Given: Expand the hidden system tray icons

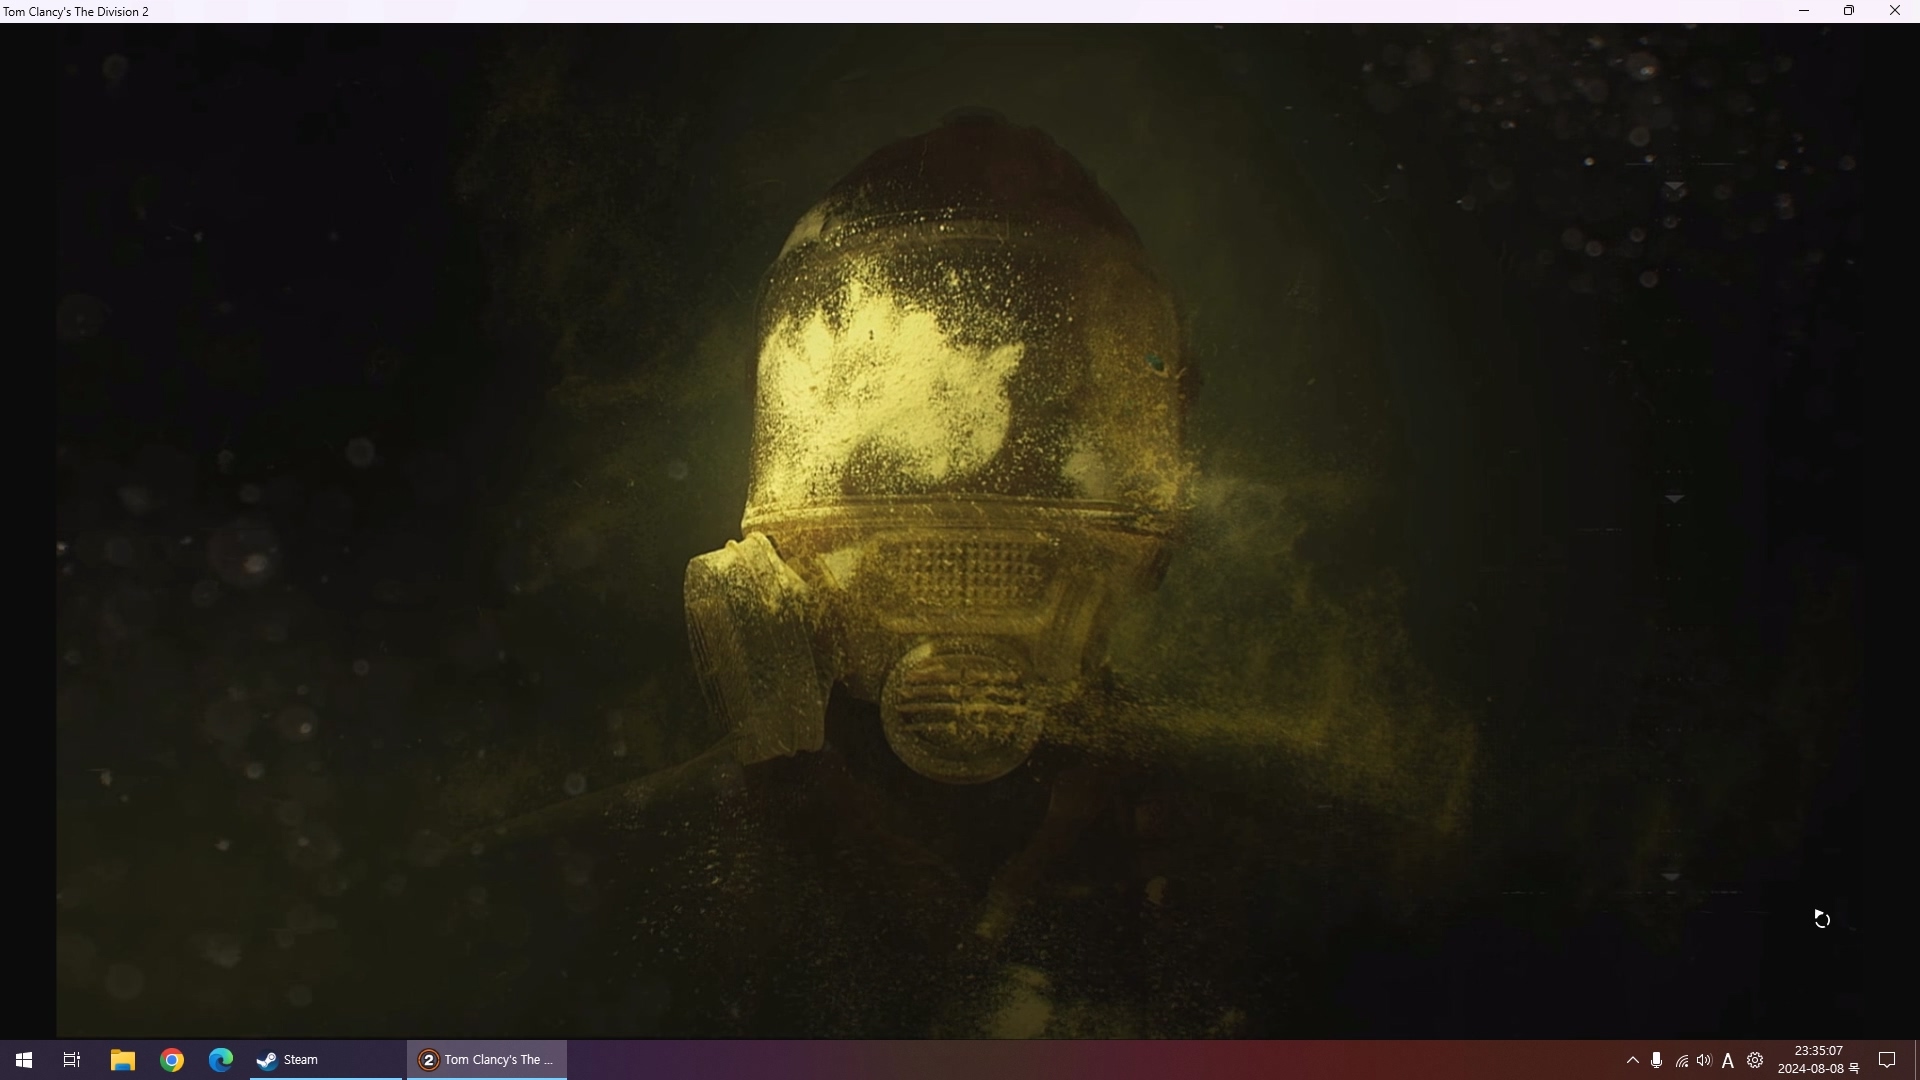Looking at the screenshot, I should coord(1633,1060).
